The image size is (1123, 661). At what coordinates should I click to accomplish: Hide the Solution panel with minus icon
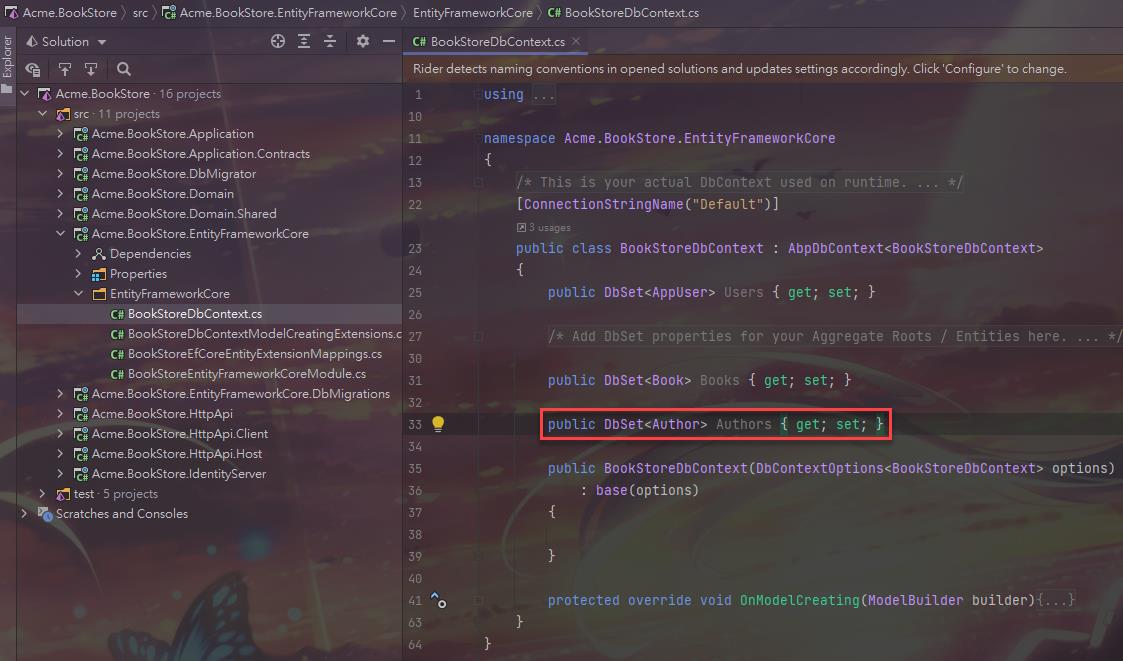point(388,41)
